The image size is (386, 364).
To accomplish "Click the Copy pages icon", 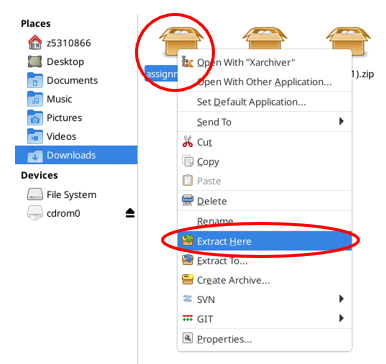I will (x=187, y=161).
